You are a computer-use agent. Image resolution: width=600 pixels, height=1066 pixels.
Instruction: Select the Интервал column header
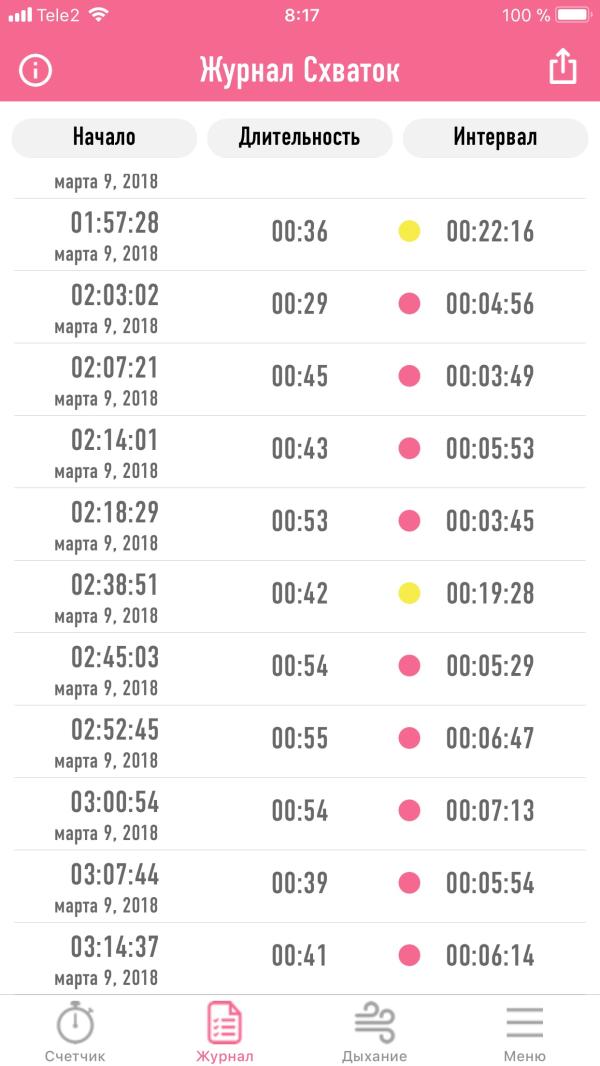495,138
